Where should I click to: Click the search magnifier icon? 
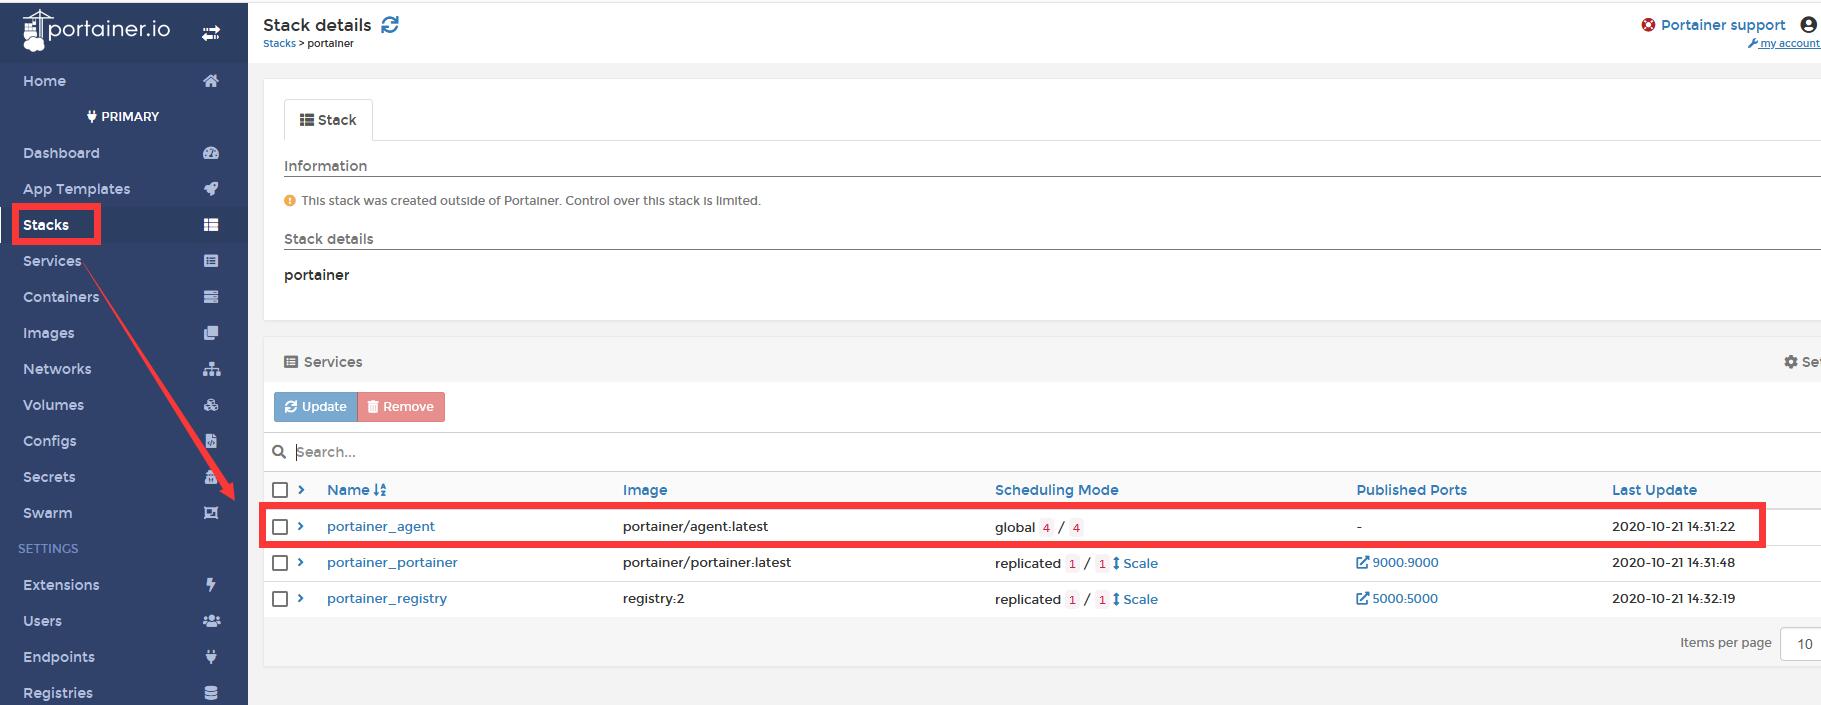(279, 452)
